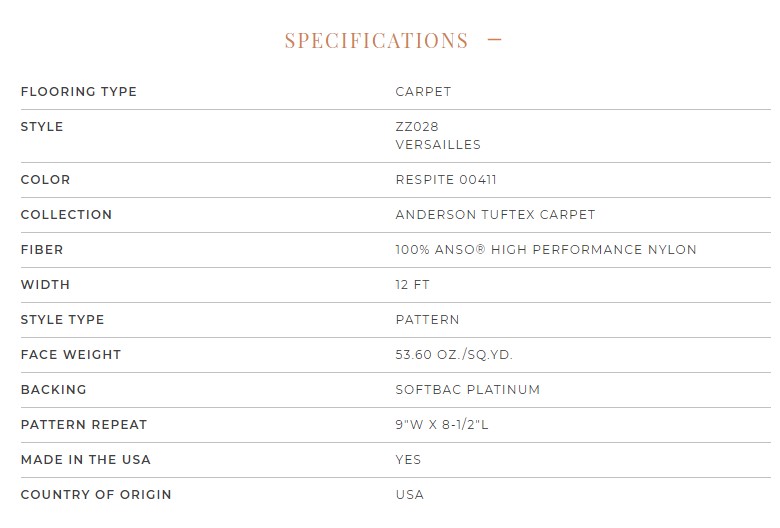
Task: Click Anderson Tuftex Carpet collection value
Action: [x=495, y=214]
